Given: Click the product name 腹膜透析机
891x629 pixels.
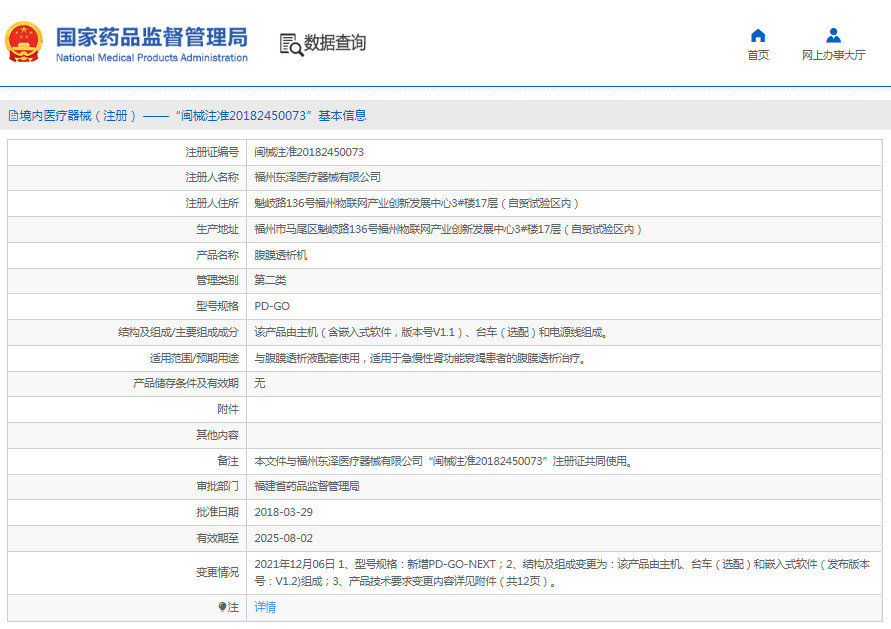Looking at the screenshot, I should coord(281,255).
